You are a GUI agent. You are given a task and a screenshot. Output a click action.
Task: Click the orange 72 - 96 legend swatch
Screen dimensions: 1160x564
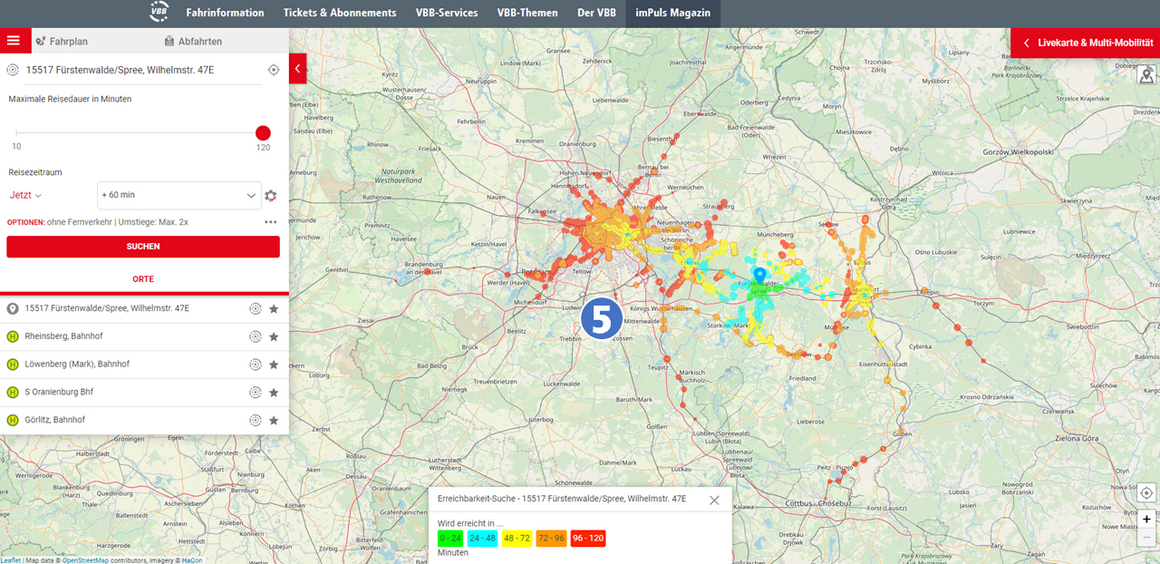pyautogui.click(x=553, y=538)
